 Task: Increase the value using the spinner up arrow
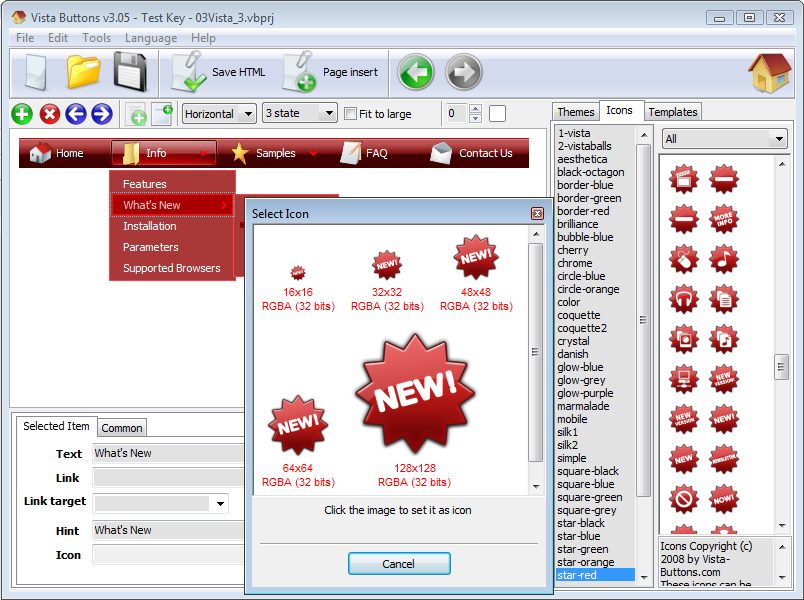[475, 109]
